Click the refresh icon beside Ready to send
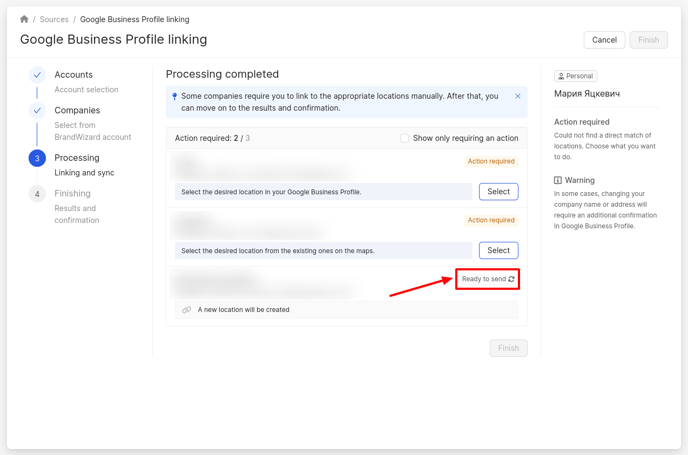The width and height of the screenshot is (688, 455). (512, 279)
